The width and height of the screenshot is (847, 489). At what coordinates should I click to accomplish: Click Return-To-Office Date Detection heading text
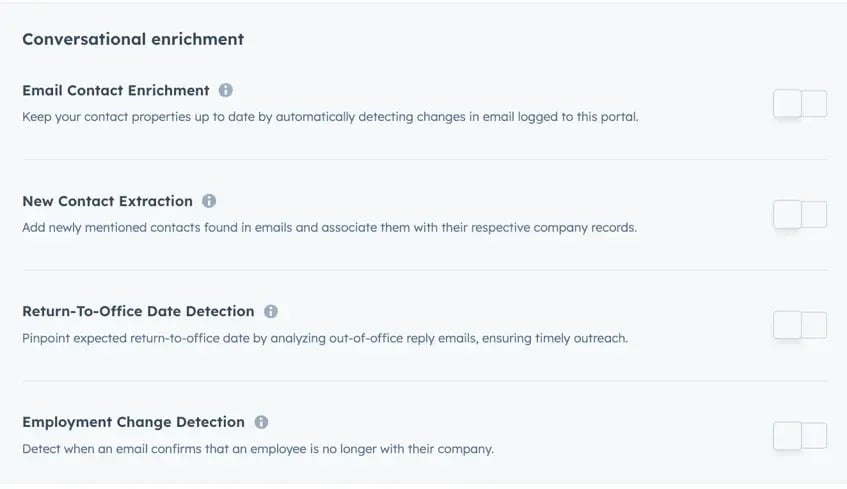[138, 311]
